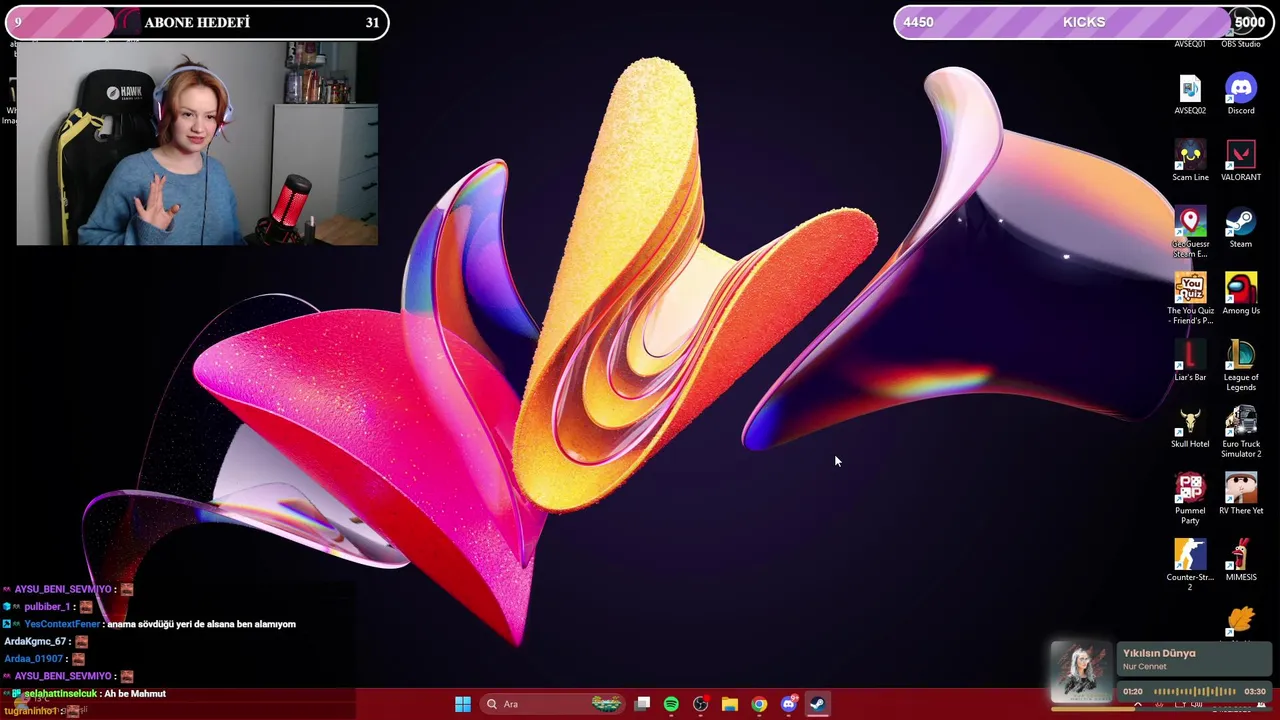The height and width of the screenshot is (720, 1280).
Task: Launch the Discord desktop shortcut
Action: tap(1241, 95)
